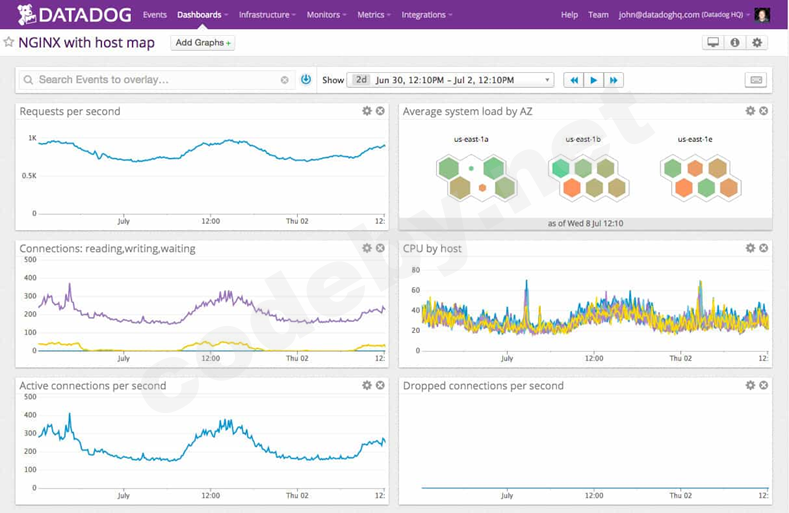Click the Add Graphs button

click(203, 43)
